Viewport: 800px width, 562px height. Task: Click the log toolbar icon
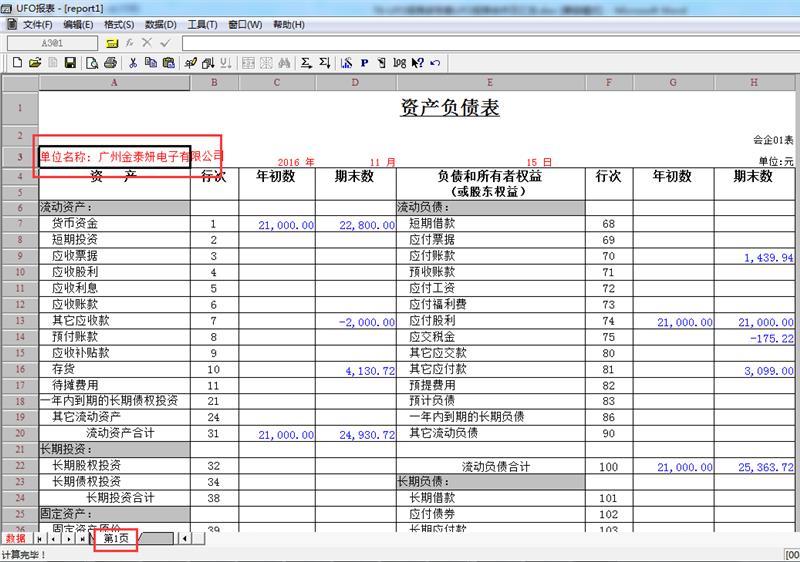point(399,63)
